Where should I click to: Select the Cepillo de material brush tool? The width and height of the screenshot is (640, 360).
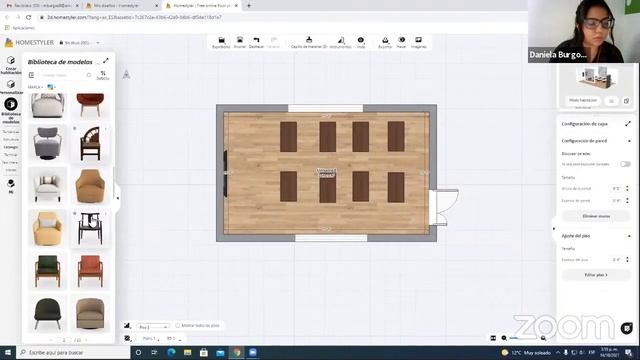tap(309, 42)
